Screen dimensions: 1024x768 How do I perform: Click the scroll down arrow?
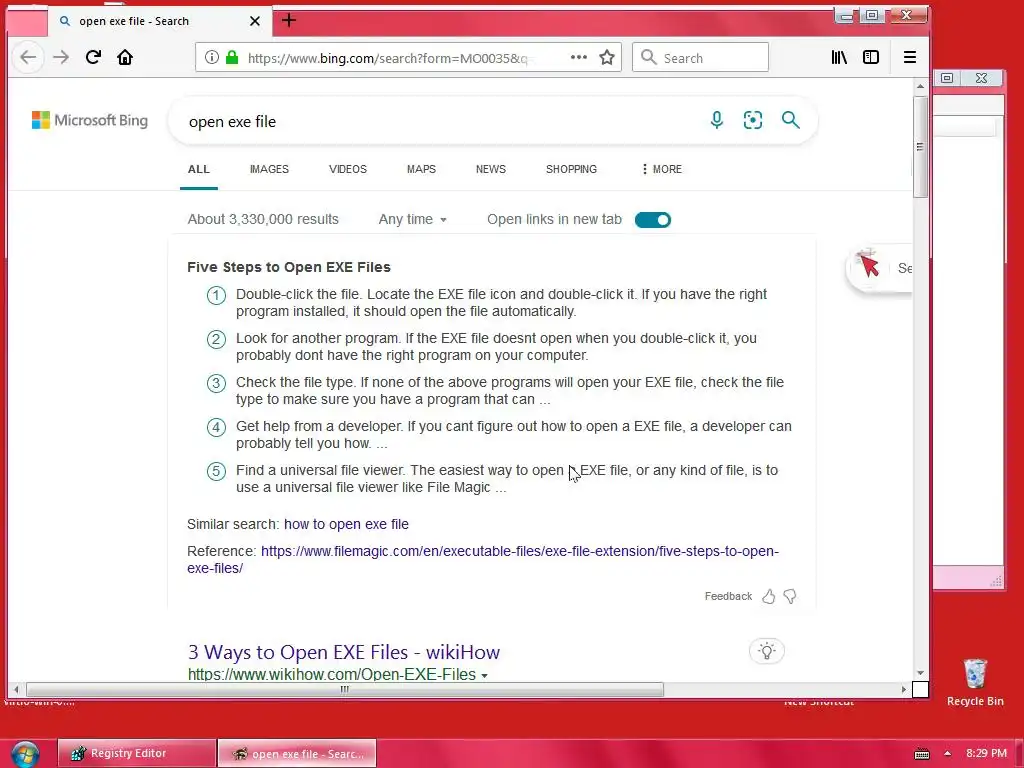pyautogui.click(x=920, y=673)
